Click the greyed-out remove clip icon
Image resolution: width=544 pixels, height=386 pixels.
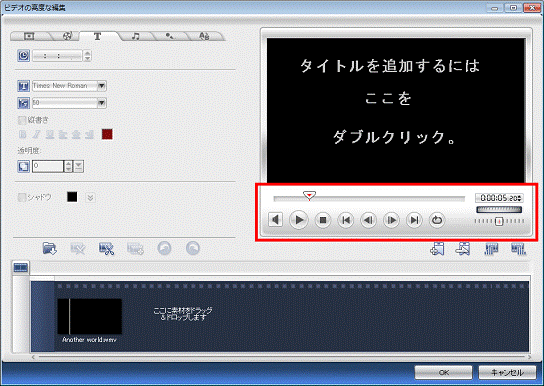[x=78, y=248]
